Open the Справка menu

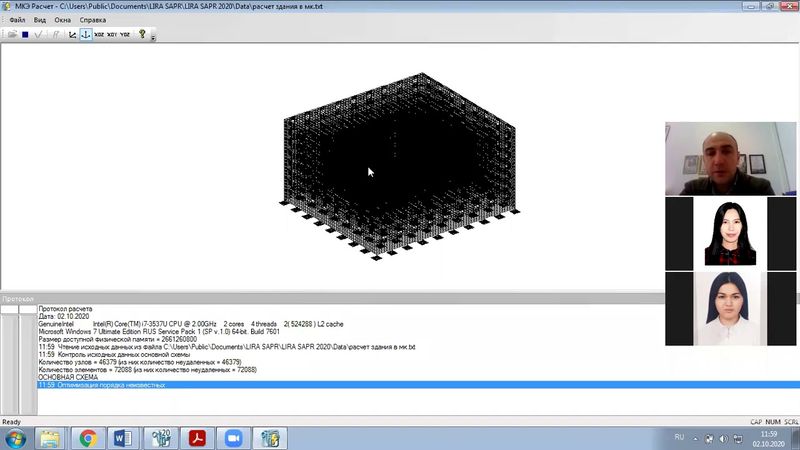click(92, 20)
